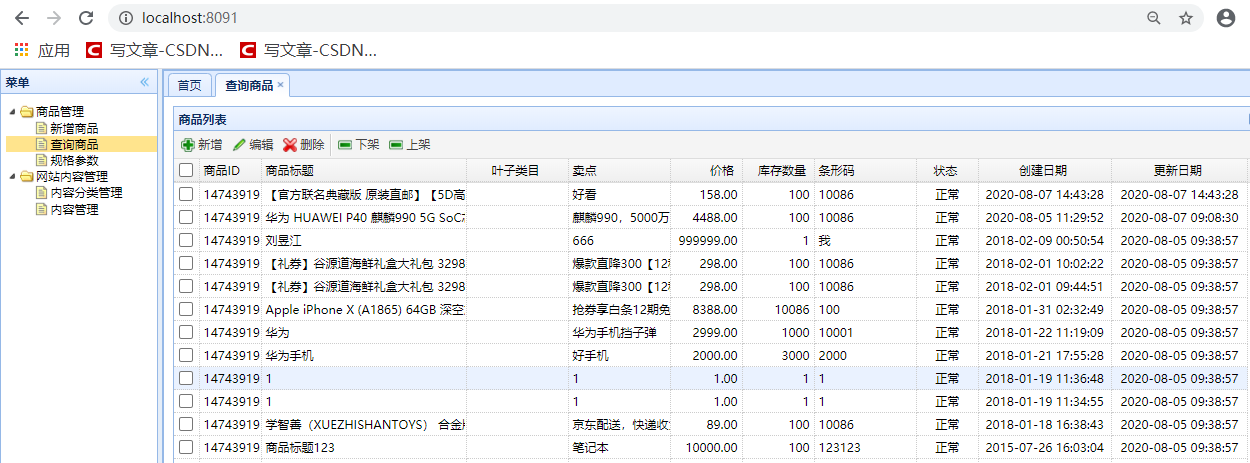
Task: Click the 商品列表 panel title
Action: coord(202,119)
